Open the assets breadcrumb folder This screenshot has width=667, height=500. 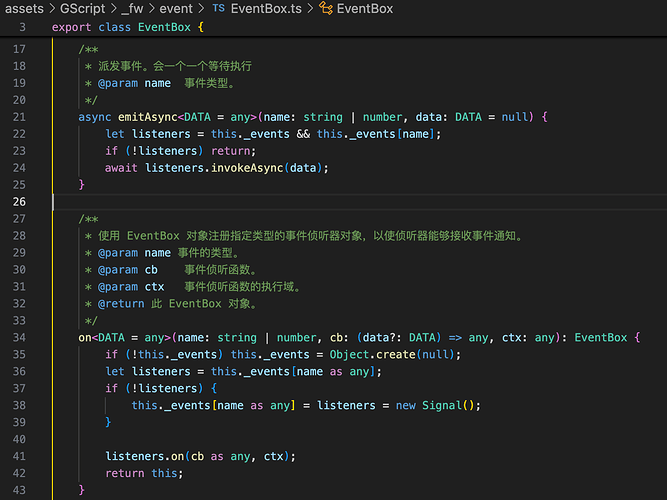23,9
